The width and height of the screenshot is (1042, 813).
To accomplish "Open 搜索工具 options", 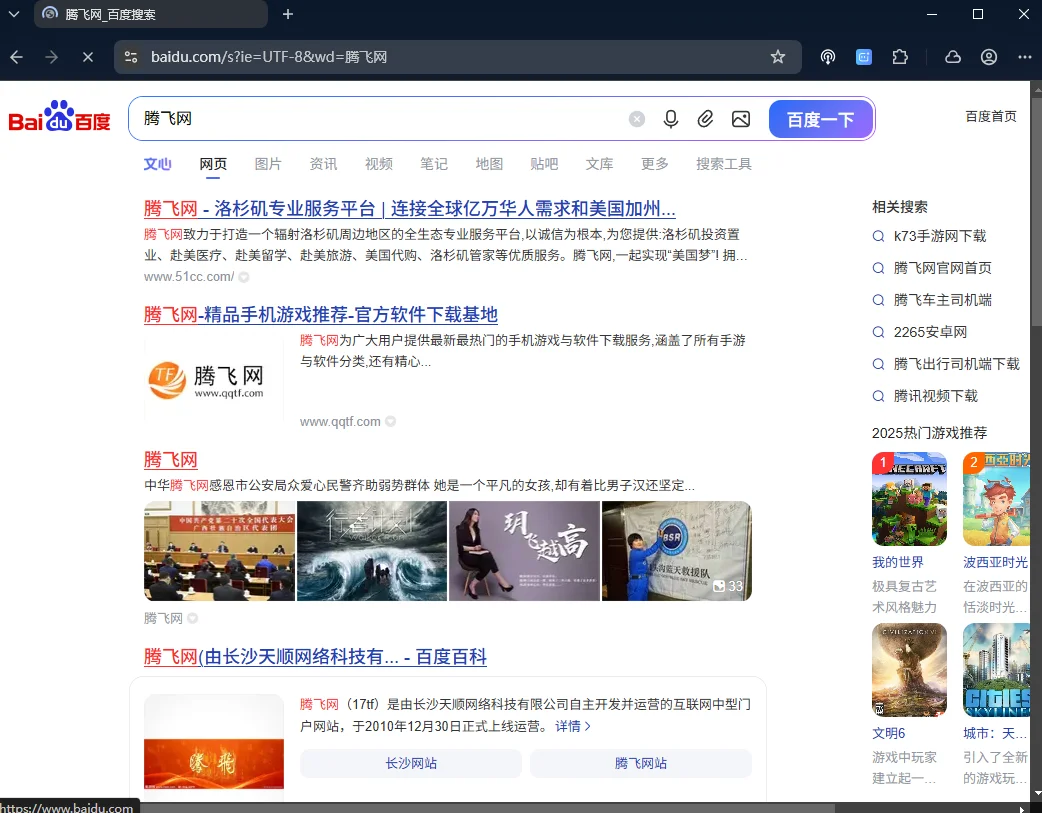I will click(x=724, y=164).
